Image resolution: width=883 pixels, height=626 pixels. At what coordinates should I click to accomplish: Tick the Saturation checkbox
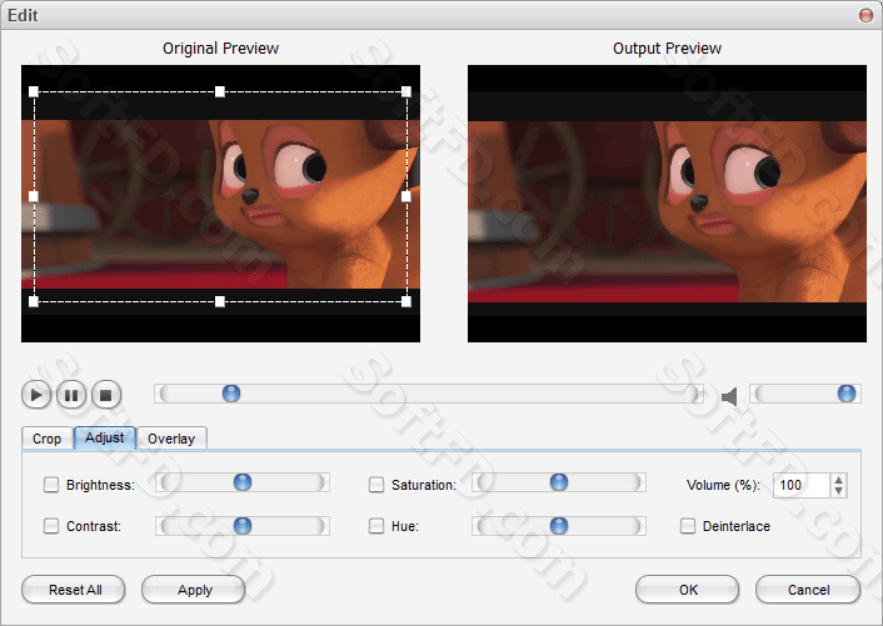point(376,485)
